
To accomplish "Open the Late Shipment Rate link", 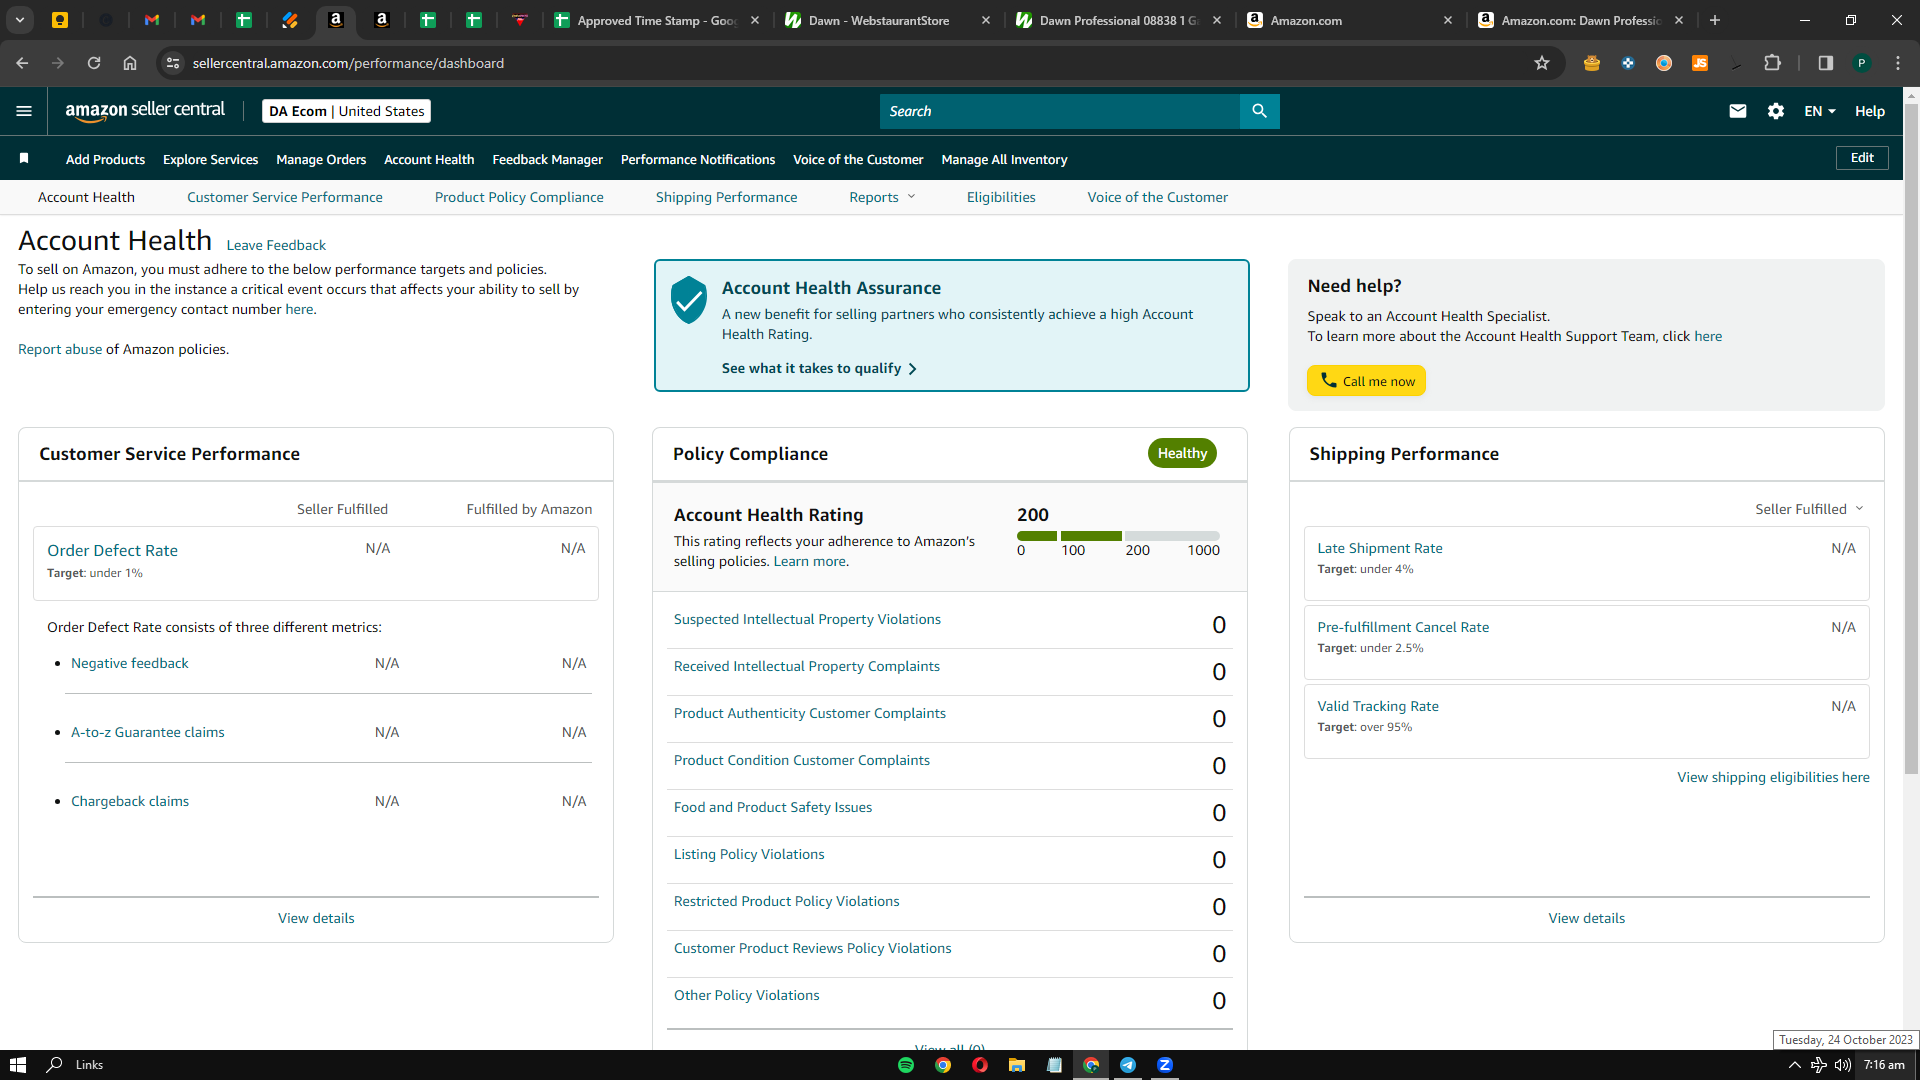I will 1380,548.
